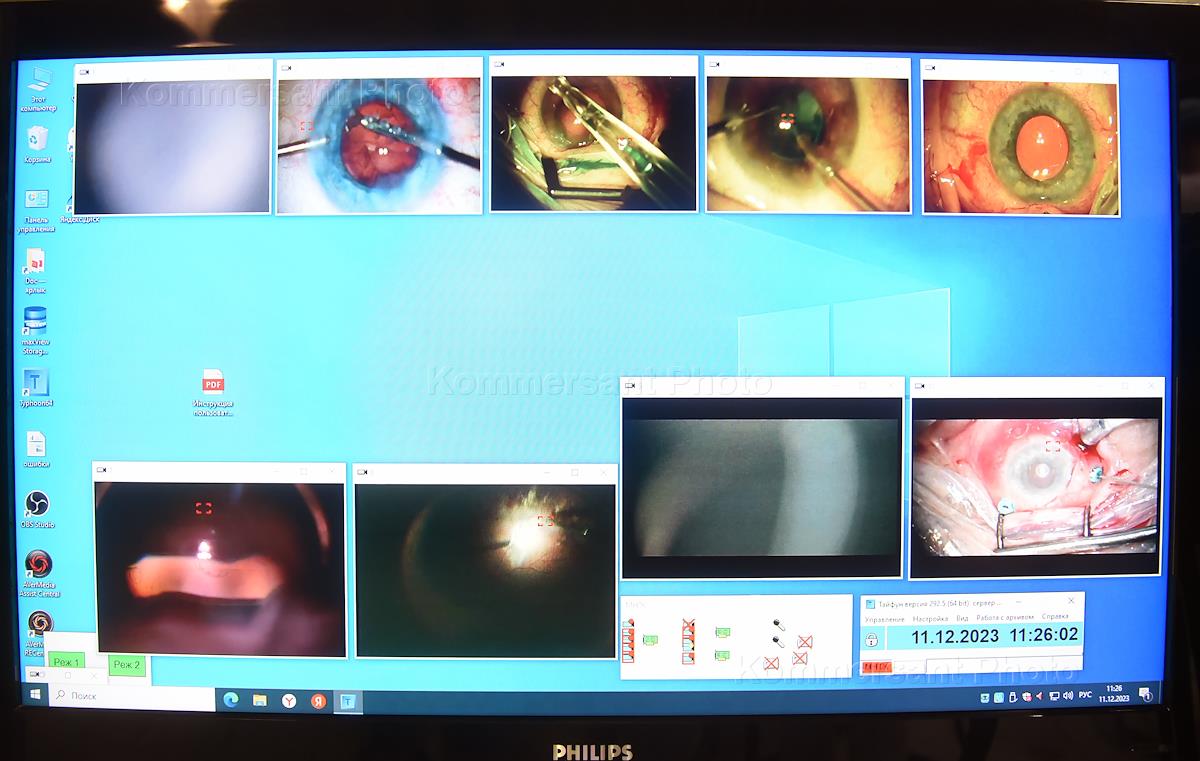The height and width of the screenshot is (761, 1200).
Task: Click the padlock icon in Тайфун window
Action: click(871, 639)
